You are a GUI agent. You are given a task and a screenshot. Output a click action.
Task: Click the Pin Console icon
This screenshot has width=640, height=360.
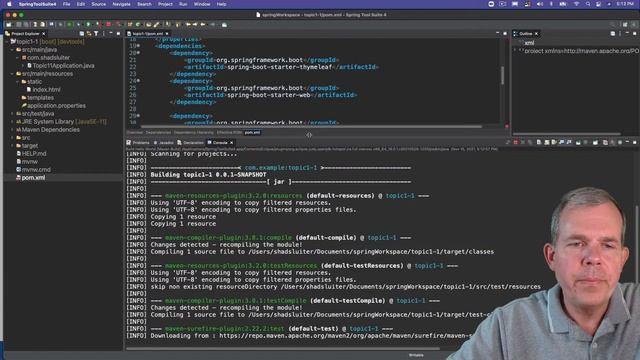tap(578, 142)
